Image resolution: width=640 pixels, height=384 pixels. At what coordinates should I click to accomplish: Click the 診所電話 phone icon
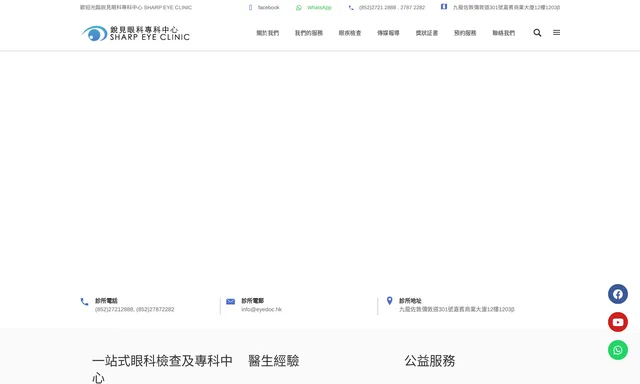tap(84, 302)
